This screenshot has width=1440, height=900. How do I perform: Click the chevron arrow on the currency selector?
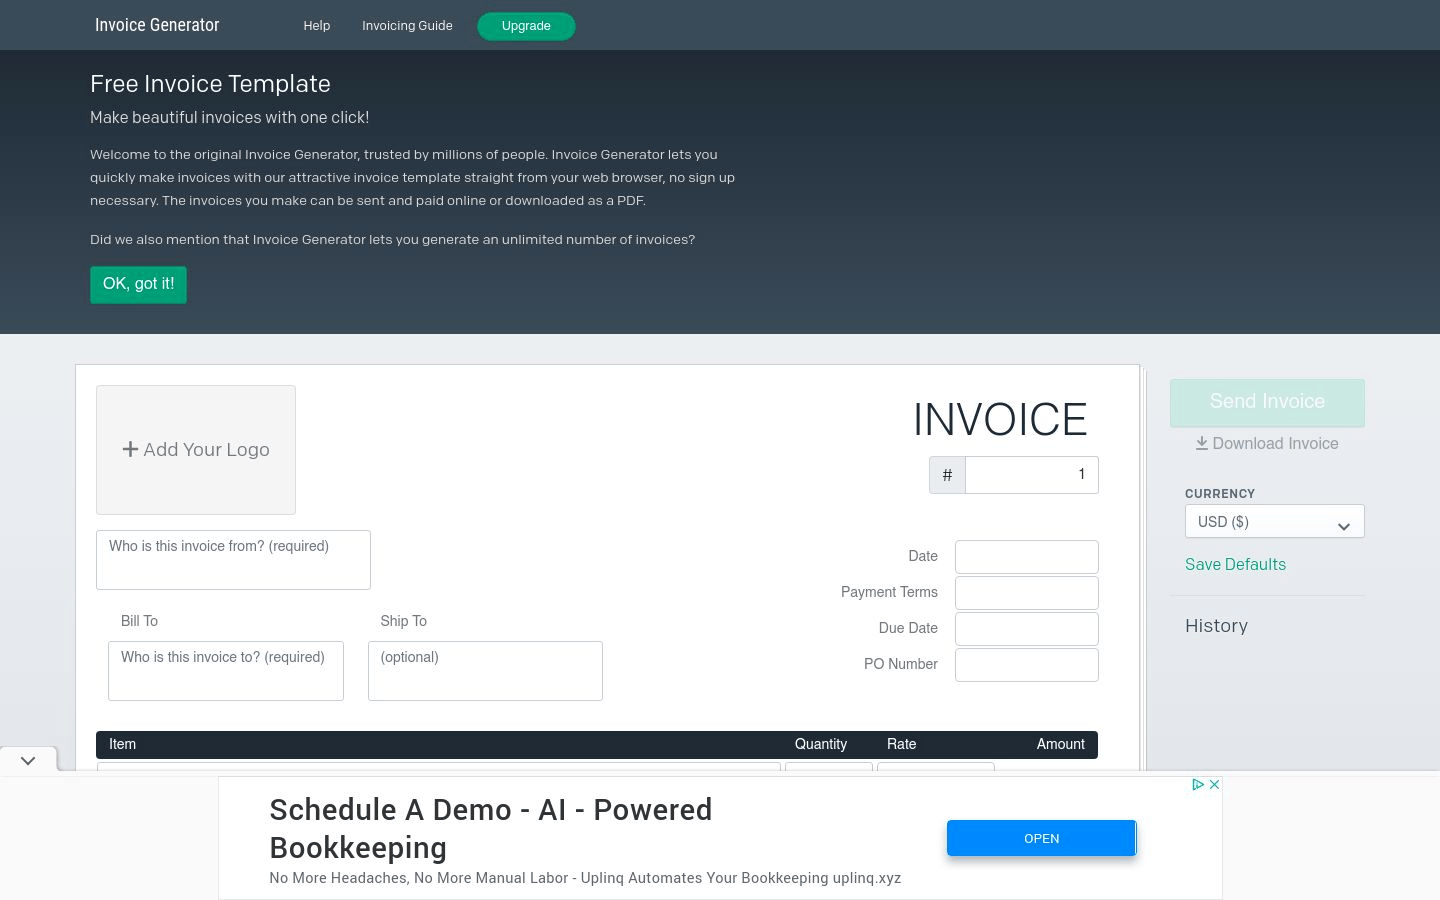tap(1344, 526)
